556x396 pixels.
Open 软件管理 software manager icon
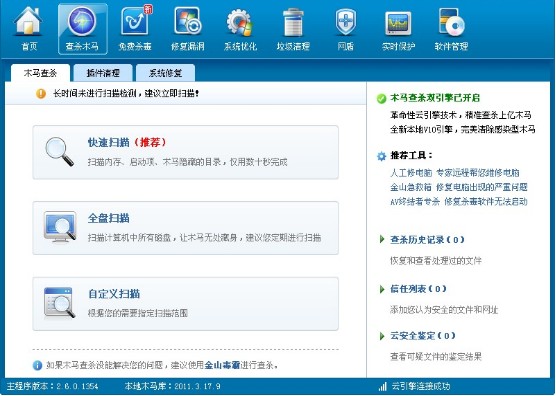451,29
